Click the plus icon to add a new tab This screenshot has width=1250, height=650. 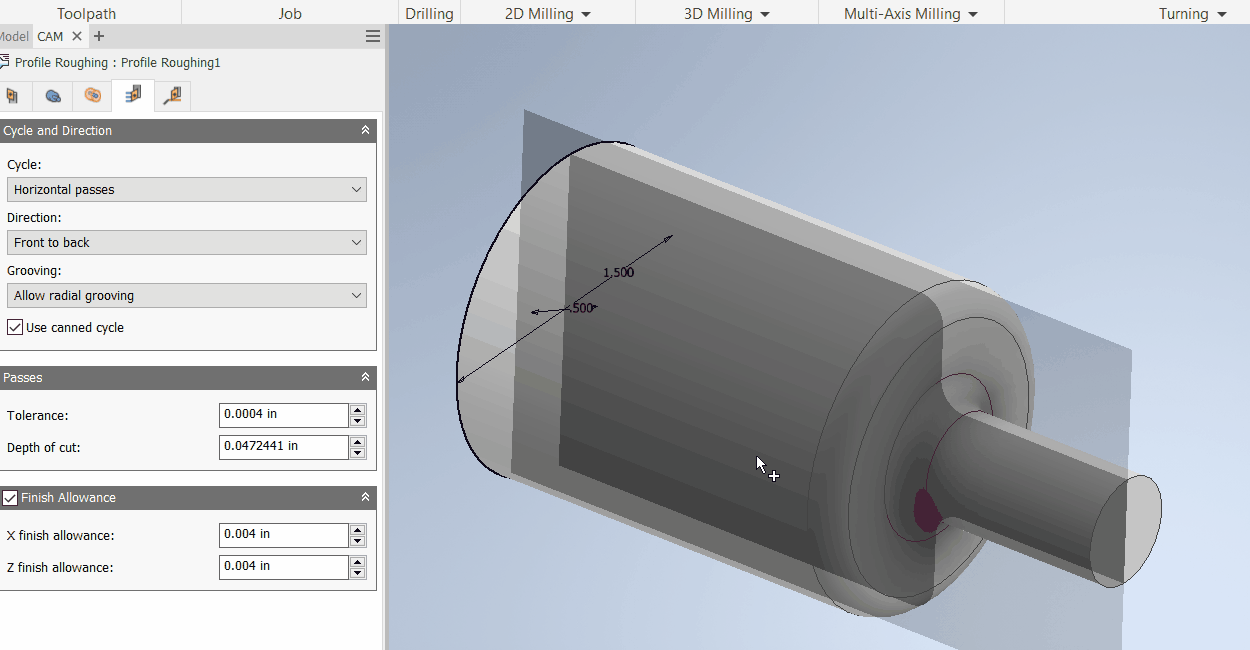(x=98, y=36)
